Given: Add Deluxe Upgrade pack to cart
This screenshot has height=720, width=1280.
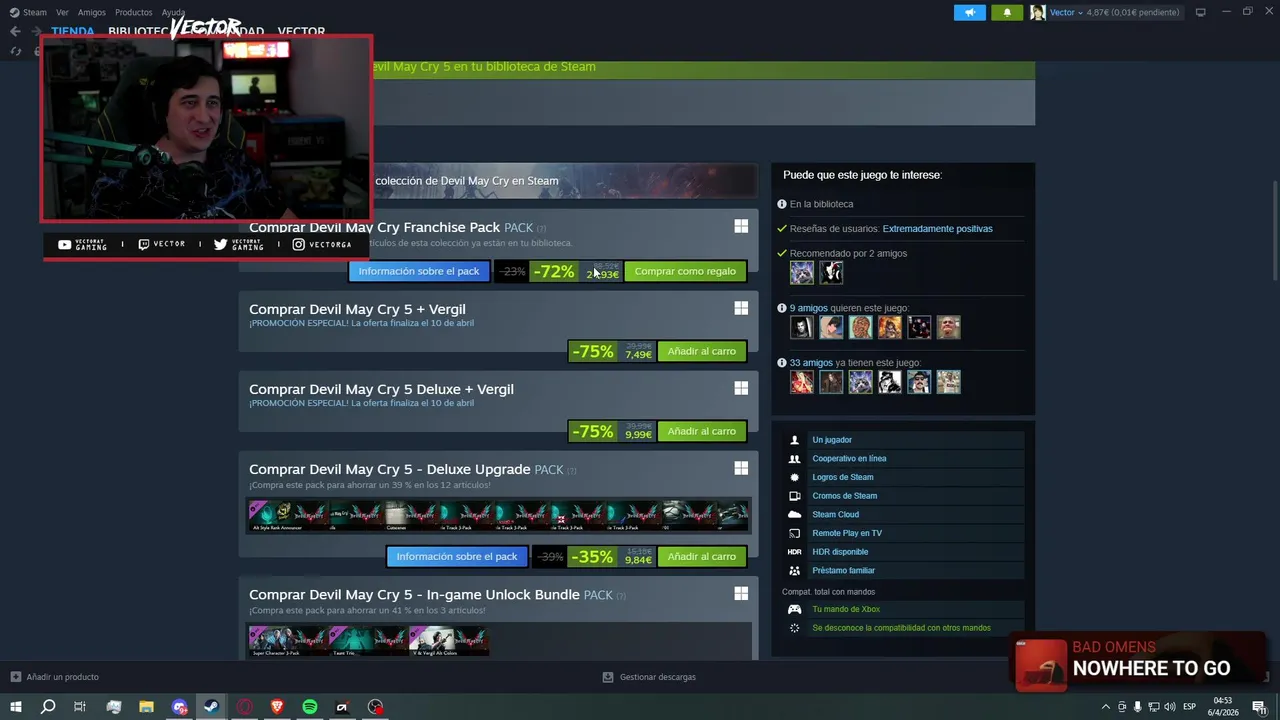Looking at the screenshot, I should coord(701,556).
